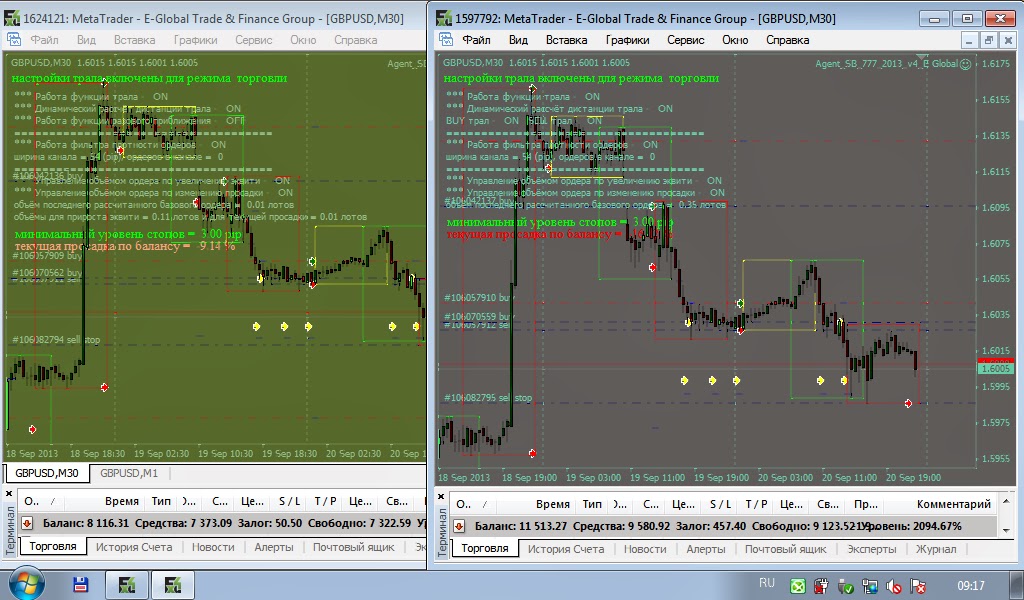Click balance row icon in left terminal

pyautogui.click(x=27, y=523)
